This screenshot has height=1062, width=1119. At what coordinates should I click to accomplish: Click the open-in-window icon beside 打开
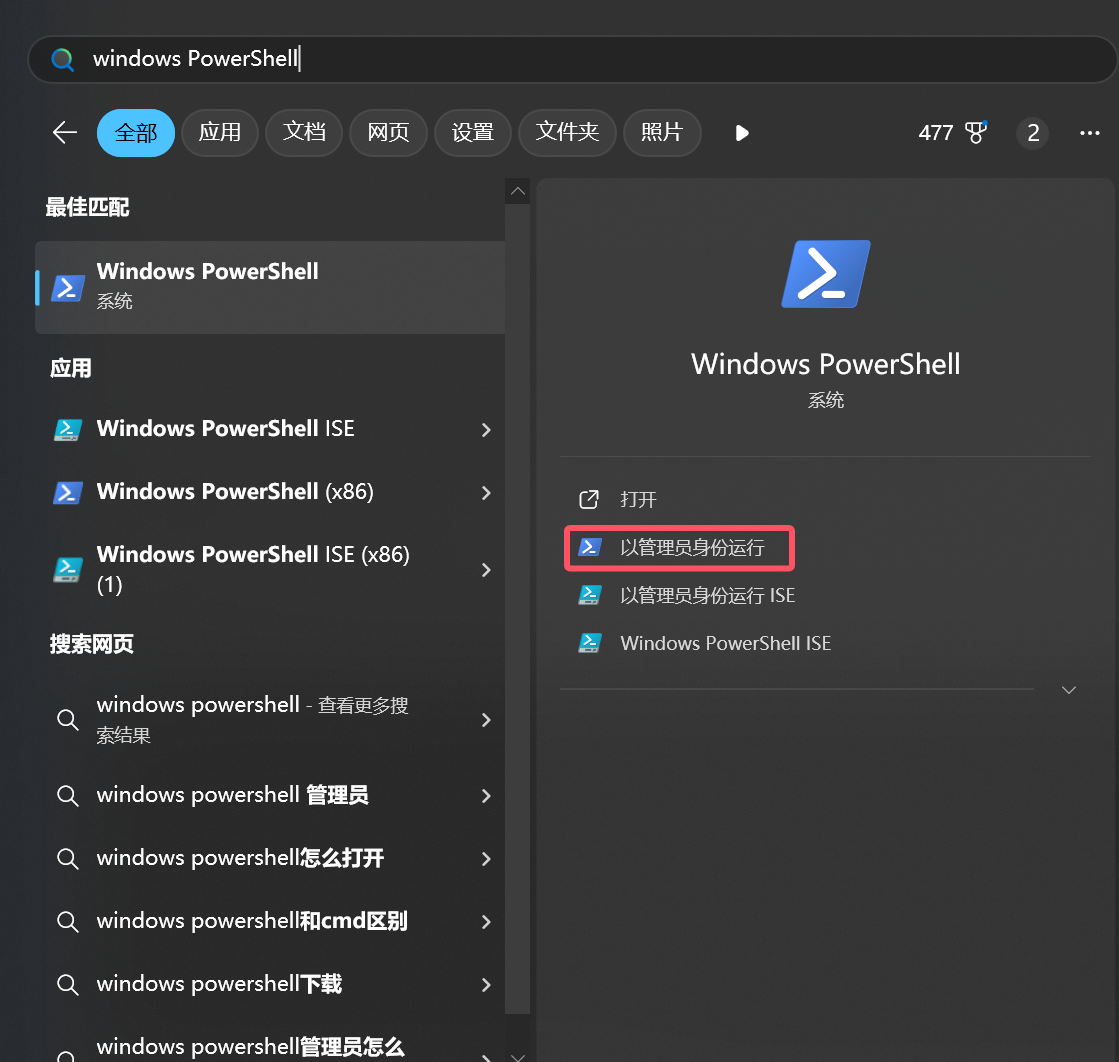point(589,500)
